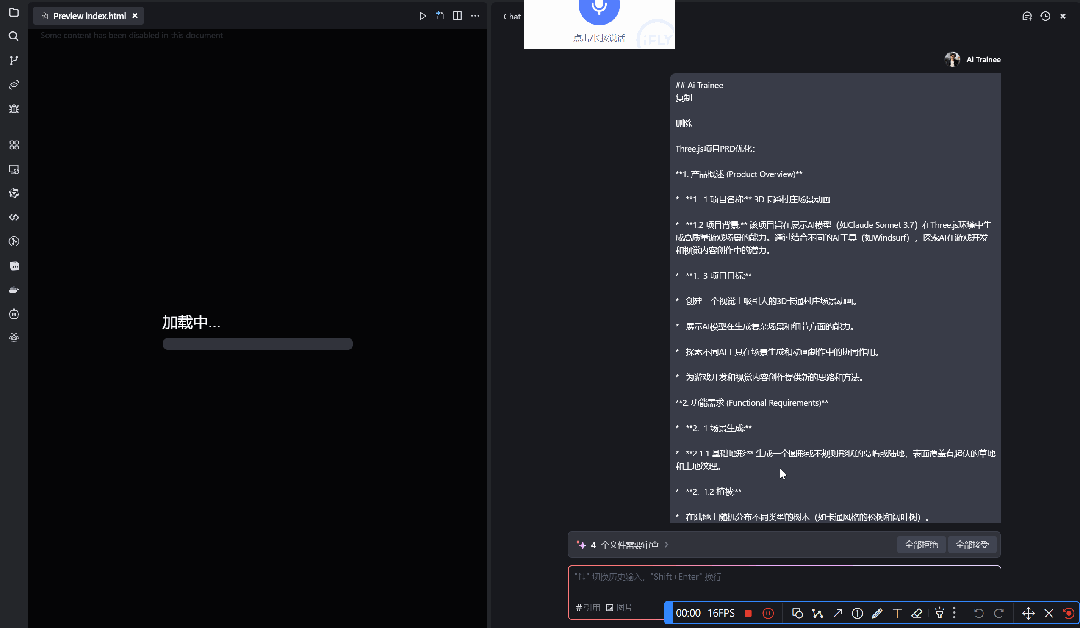Click the Run play icon in editor toolbar

422,16
